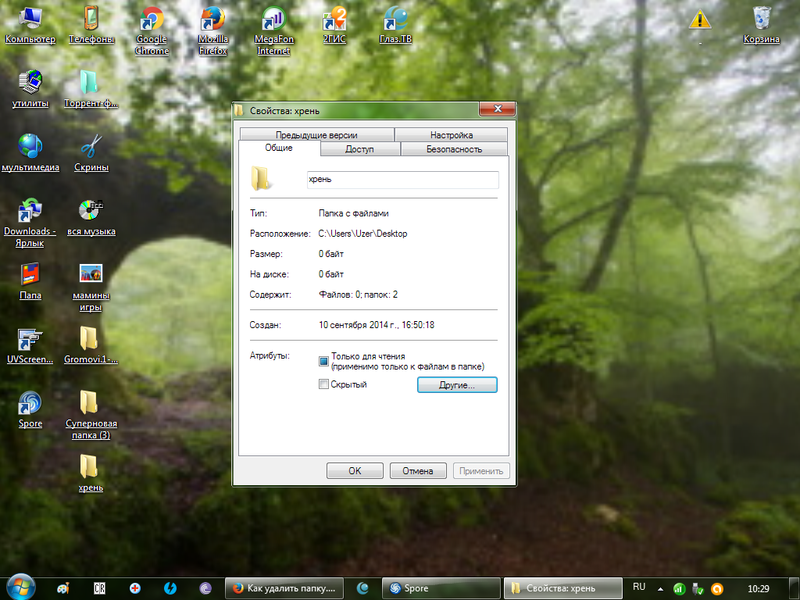Click the folder name input field

[x=402, y=180]
